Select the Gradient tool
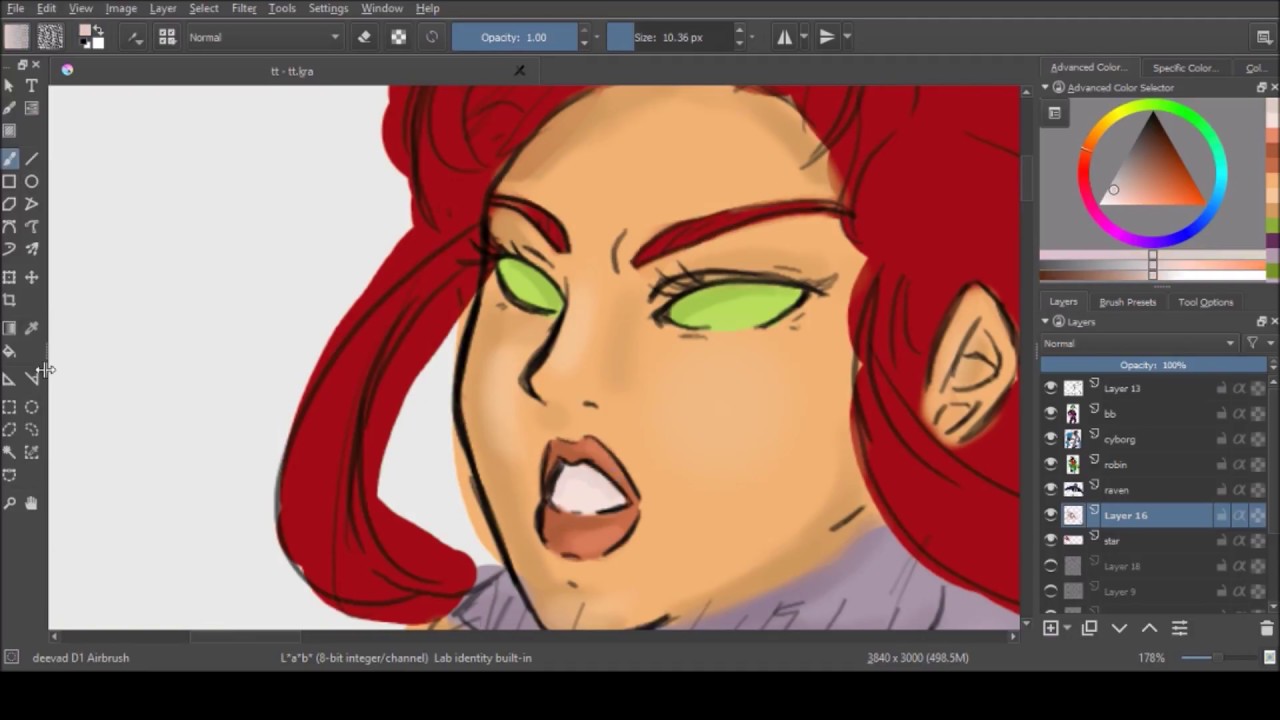Screen dimensions: 1280x720 click(x=10, y=328)
